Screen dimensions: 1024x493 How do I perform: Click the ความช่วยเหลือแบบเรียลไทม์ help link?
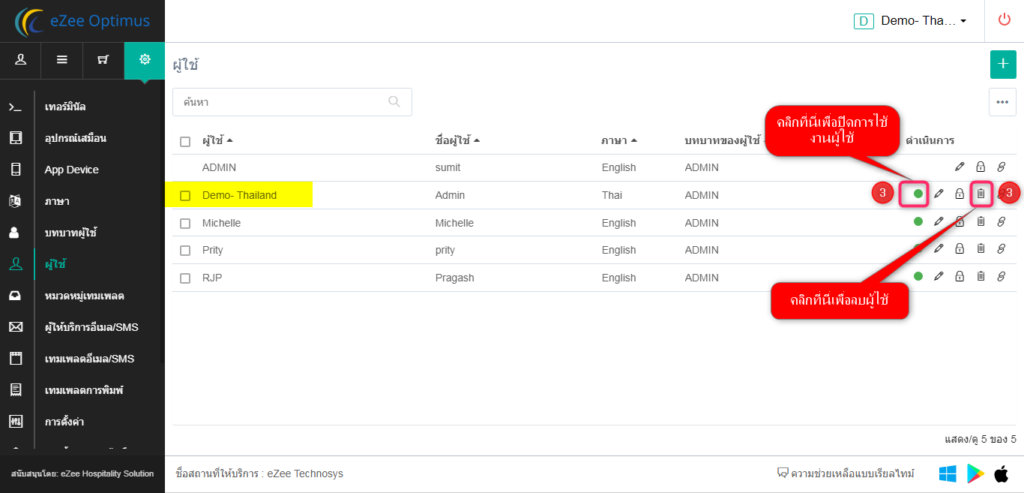[x=846, y=473]
